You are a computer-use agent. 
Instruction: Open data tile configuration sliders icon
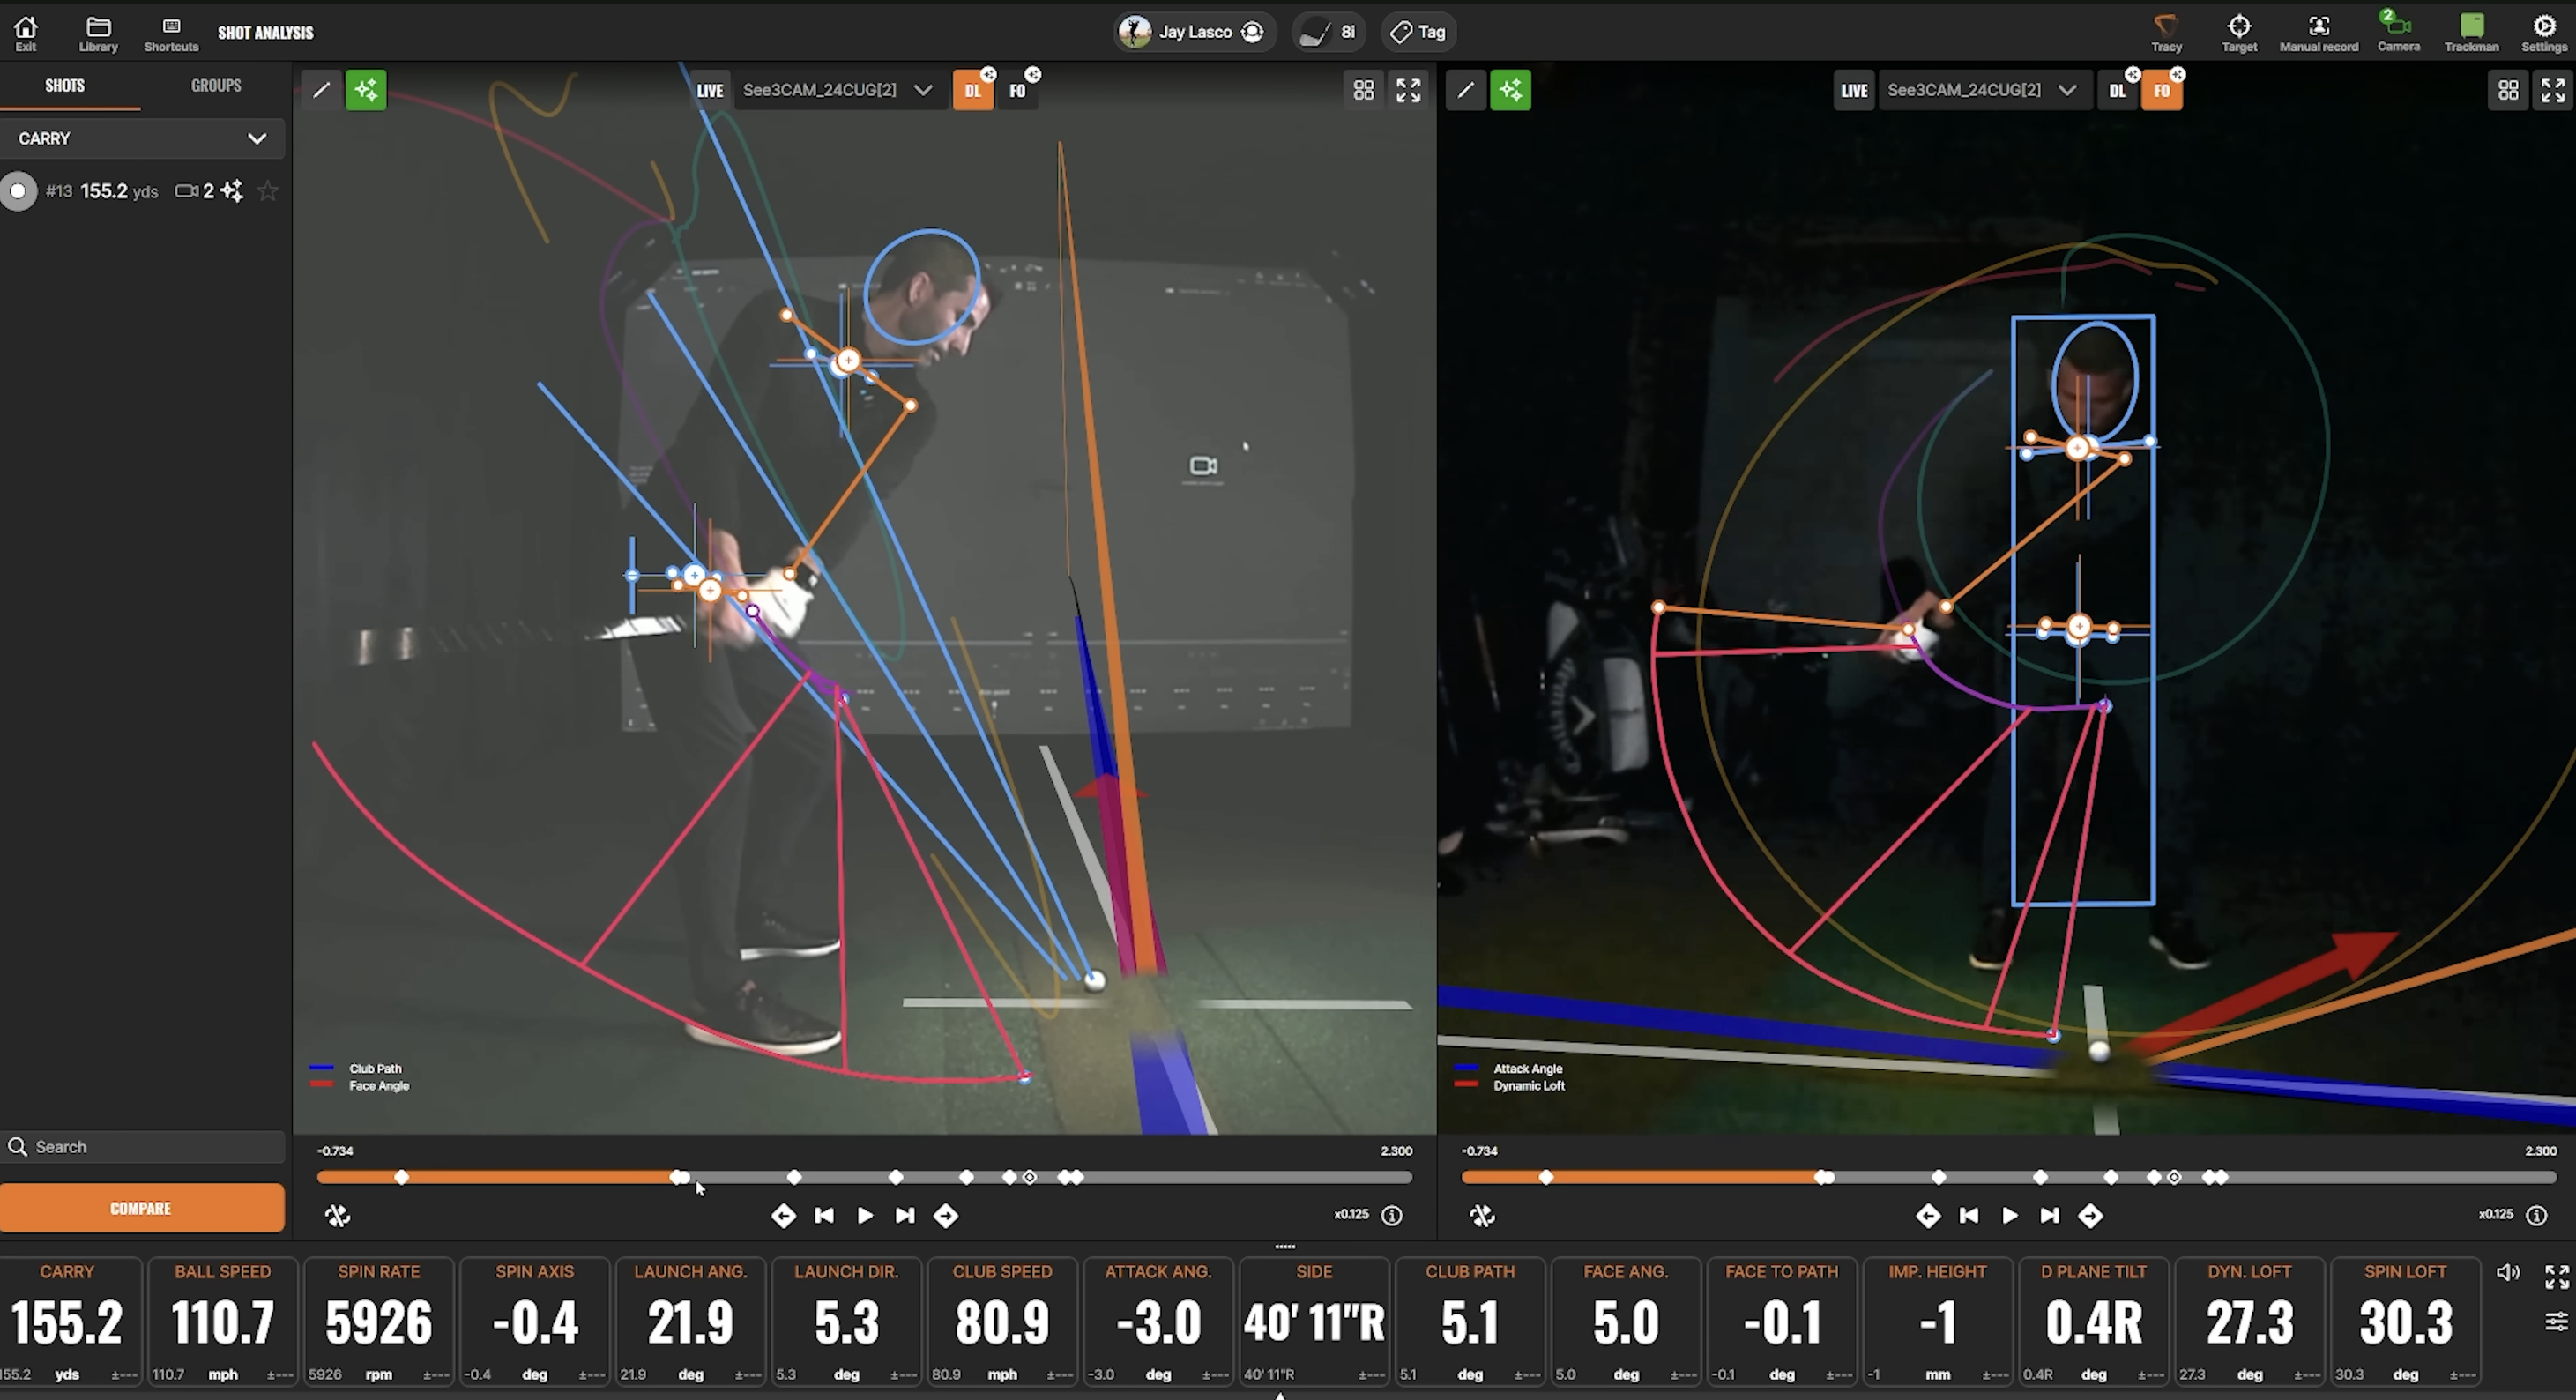pyautogui.click(x=2556, y=1322)
